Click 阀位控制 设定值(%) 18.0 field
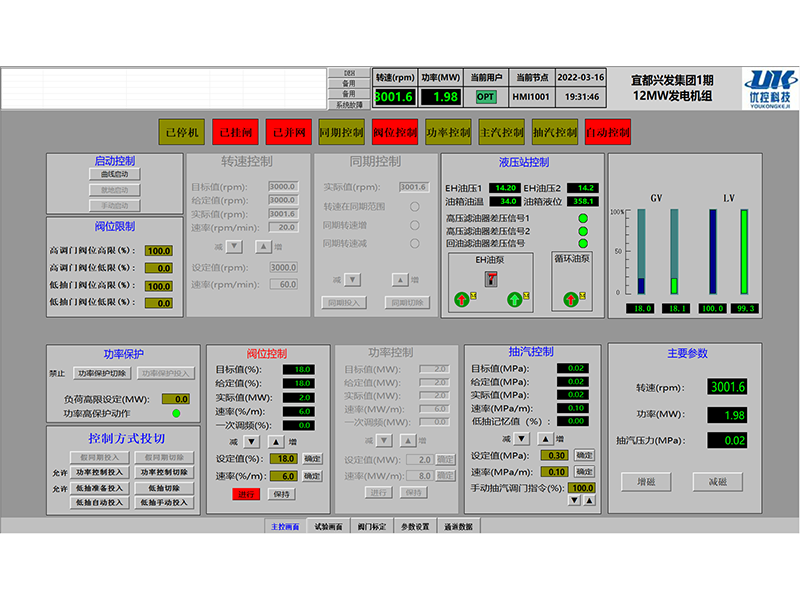The image size is (800, 600). (284, 459)
